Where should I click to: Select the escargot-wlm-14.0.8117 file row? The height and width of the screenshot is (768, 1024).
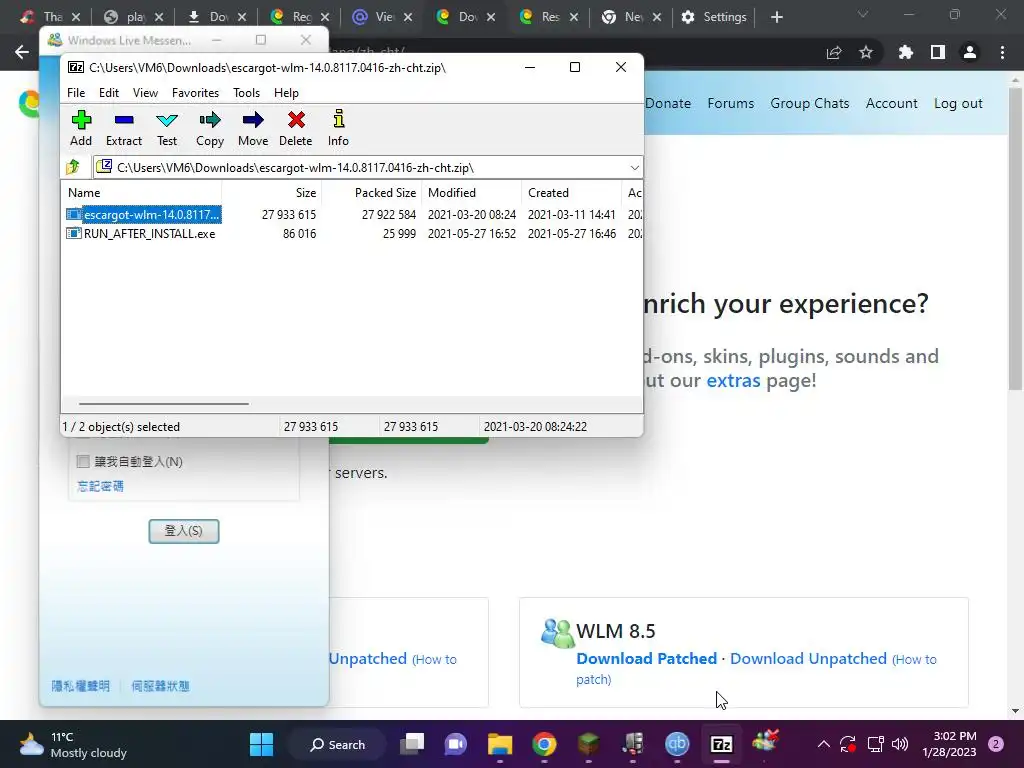353,214
